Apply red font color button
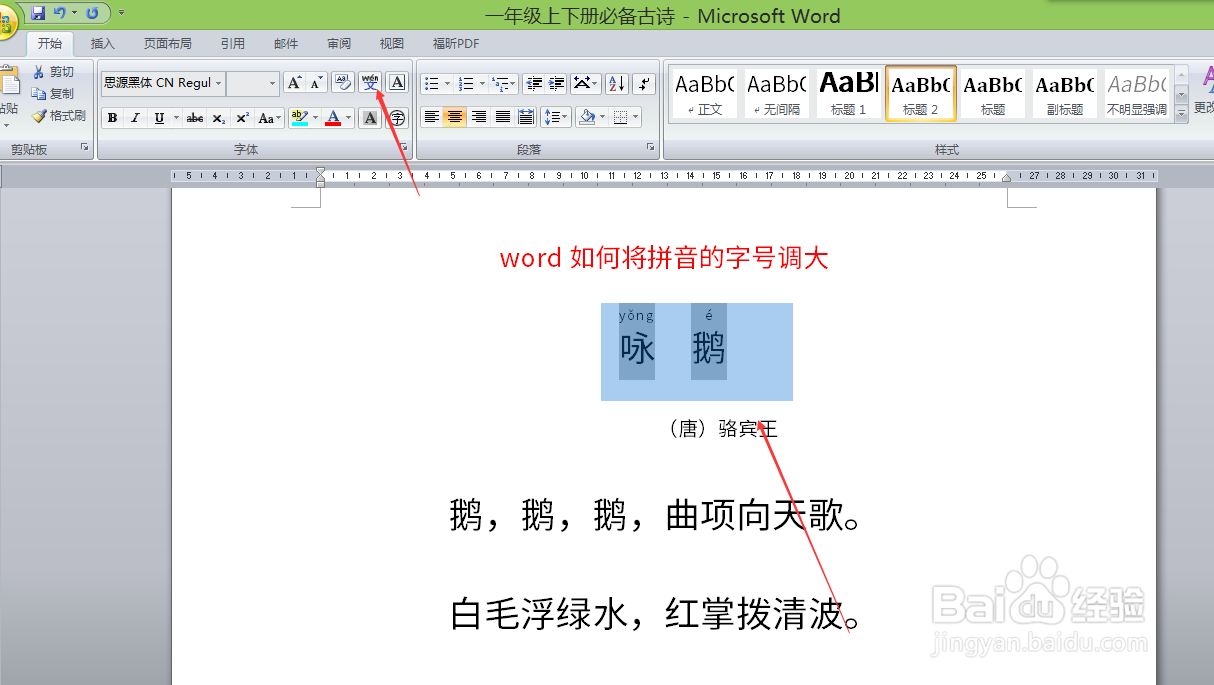The width and height of the screenshot is (1214, 685). tap(333, 118)
